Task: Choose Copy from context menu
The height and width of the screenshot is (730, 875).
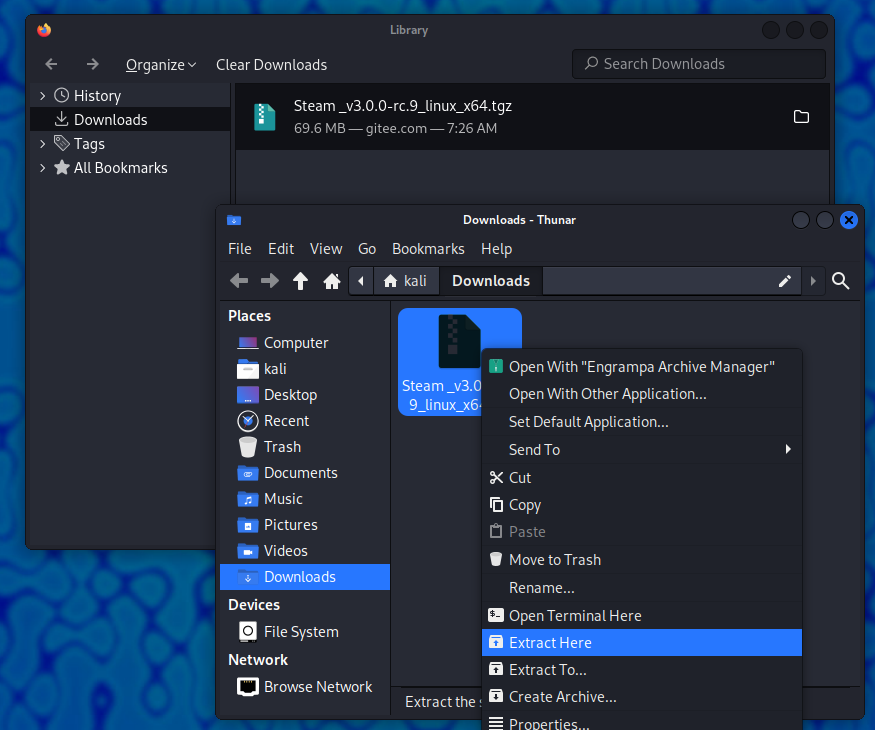Action: tap(642, 505)
